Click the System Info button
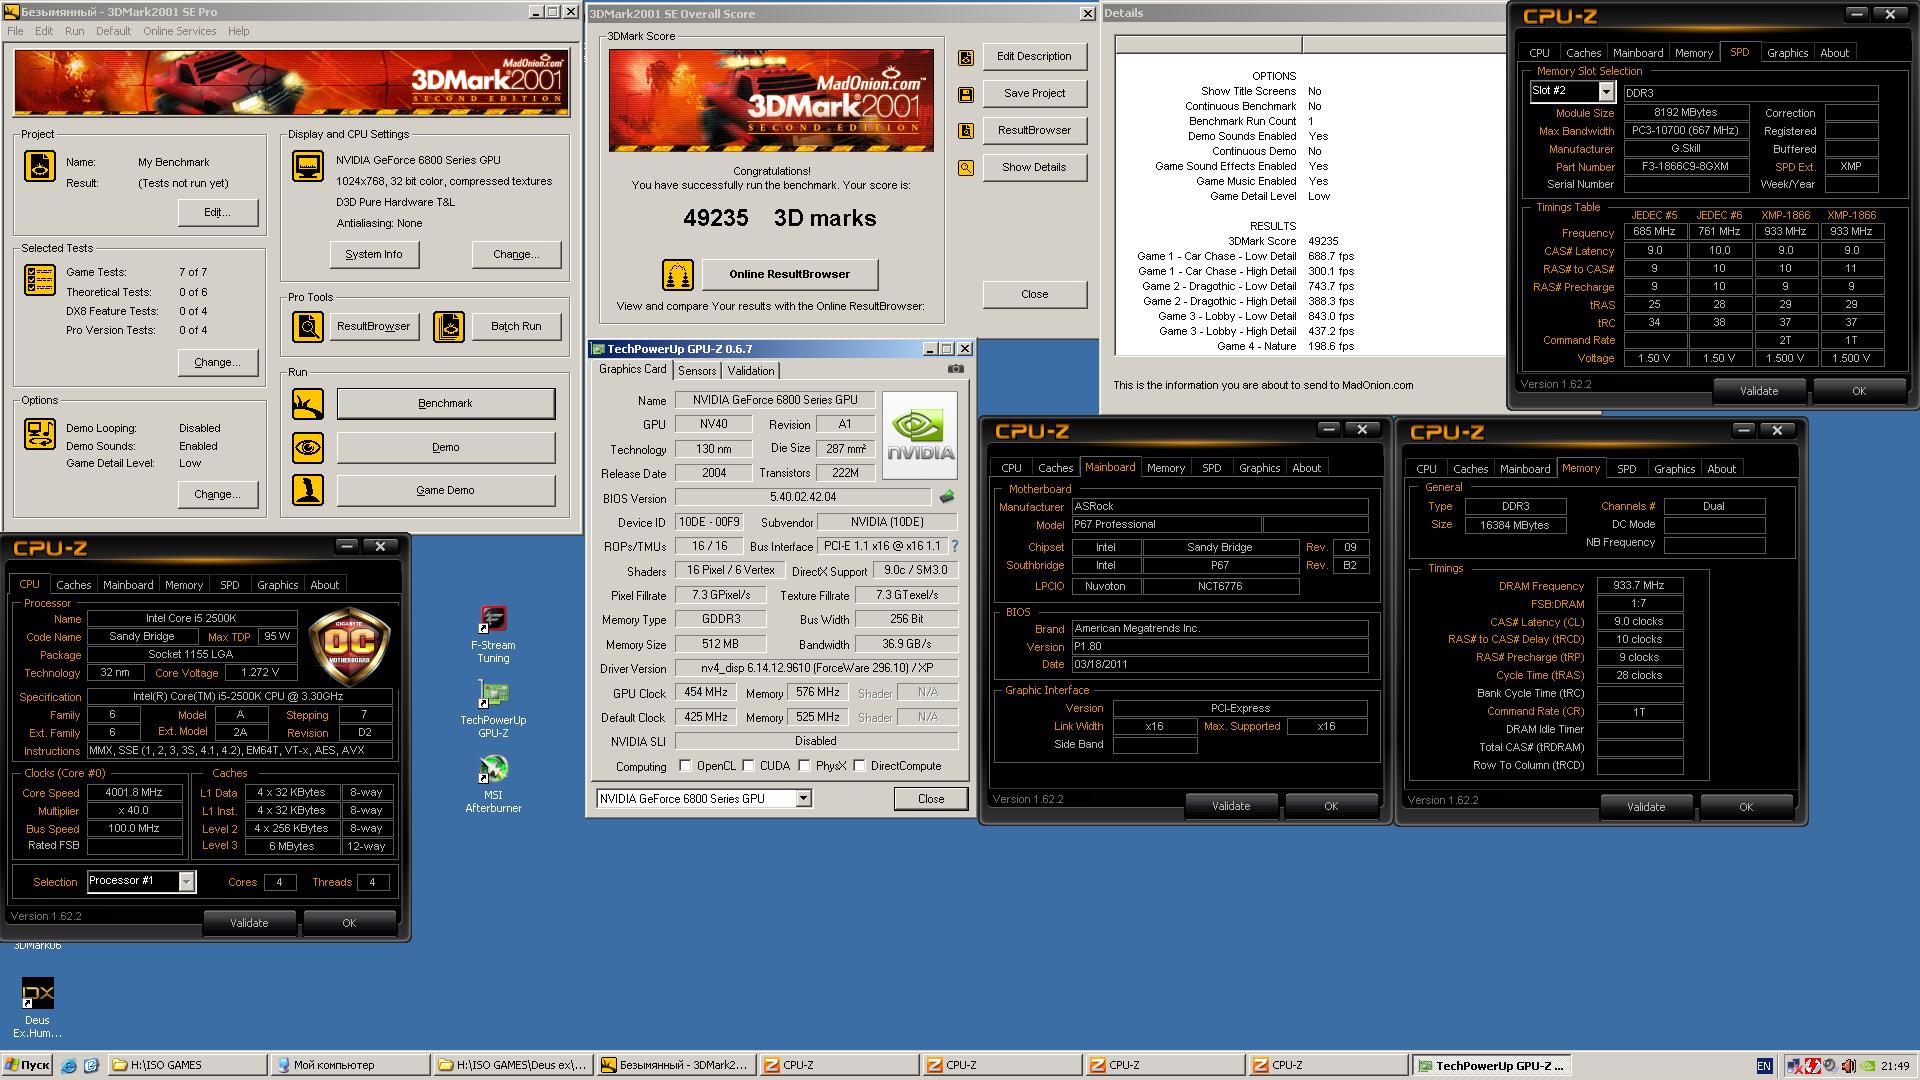The height and width of the screenshot is (1080, 1920). pyautogui.click(x=374, y=254)
